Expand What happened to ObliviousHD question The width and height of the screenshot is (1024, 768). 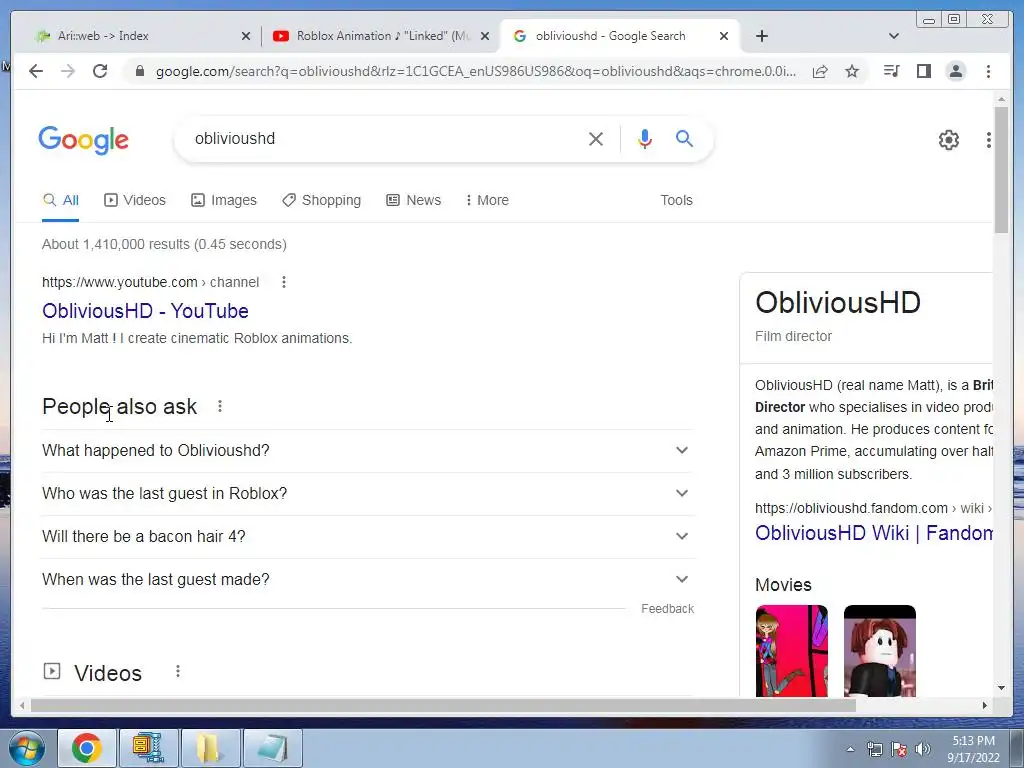pyautogui.click(x=368, y=451)
